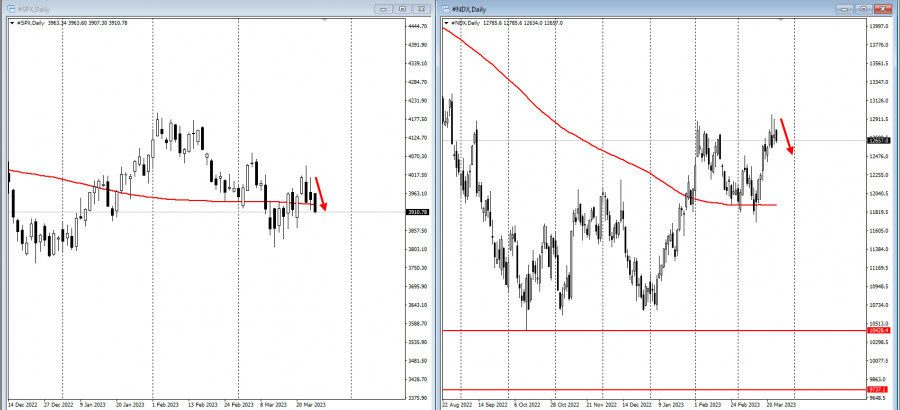Viewport: 900px width, 410px height.
Task: Minimize the #NDX,Daily chart window
Action: (x=844, y=9)
